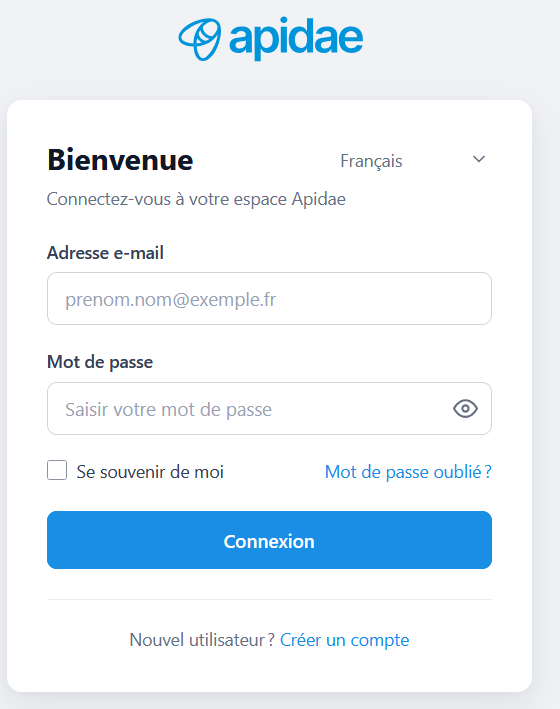Click the apidae wordmark text

tap(296, 38)
